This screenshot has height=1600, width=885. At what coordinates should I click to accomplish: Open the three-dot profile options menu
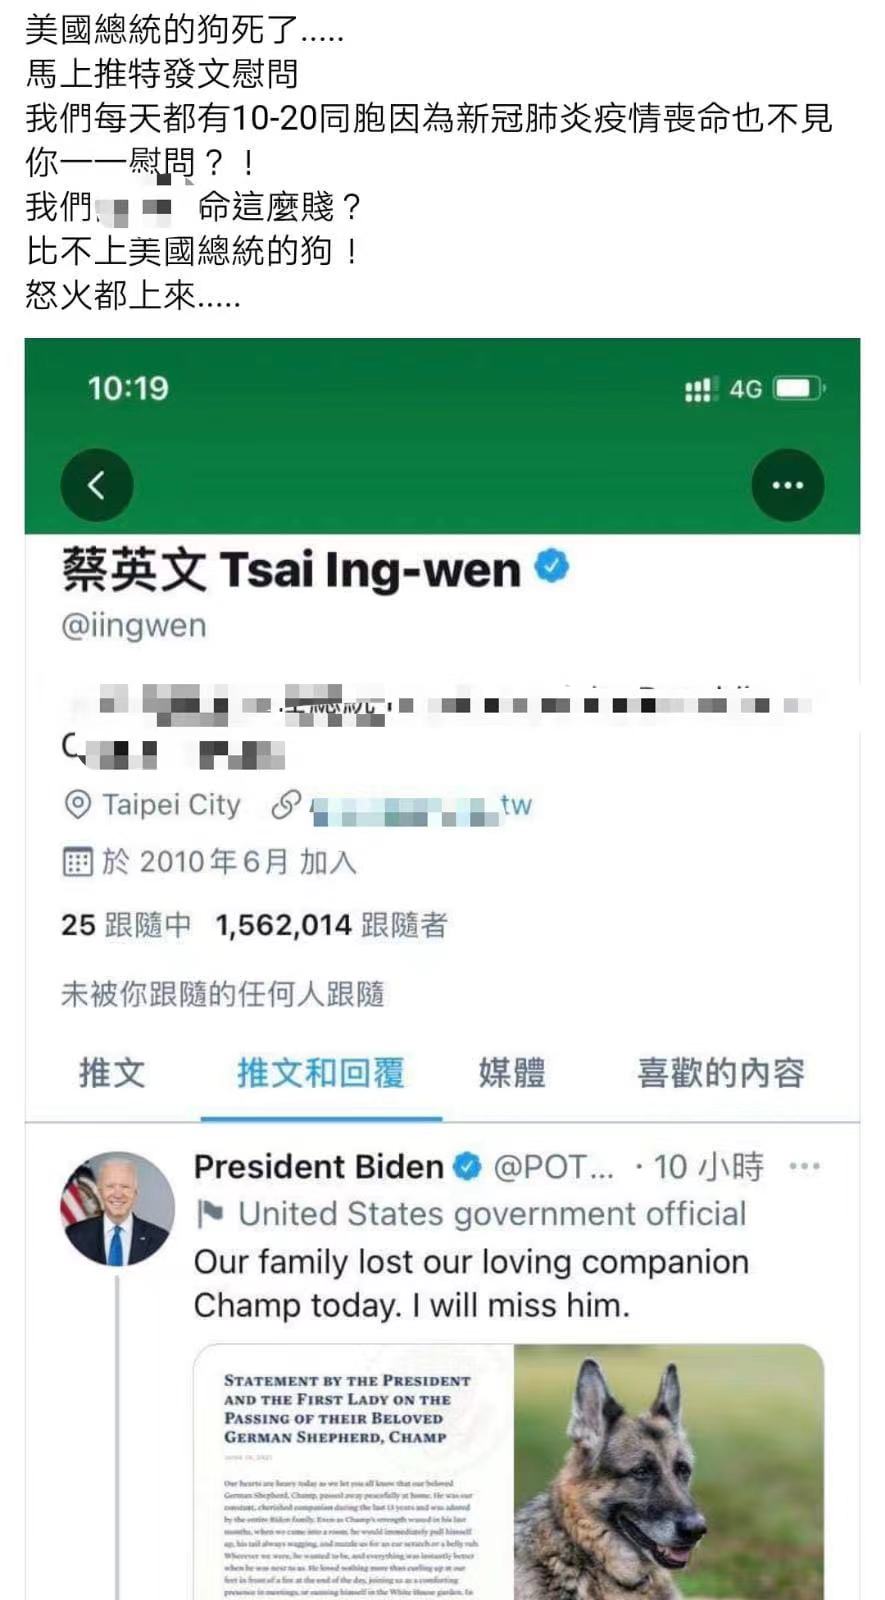click(788, 485)
